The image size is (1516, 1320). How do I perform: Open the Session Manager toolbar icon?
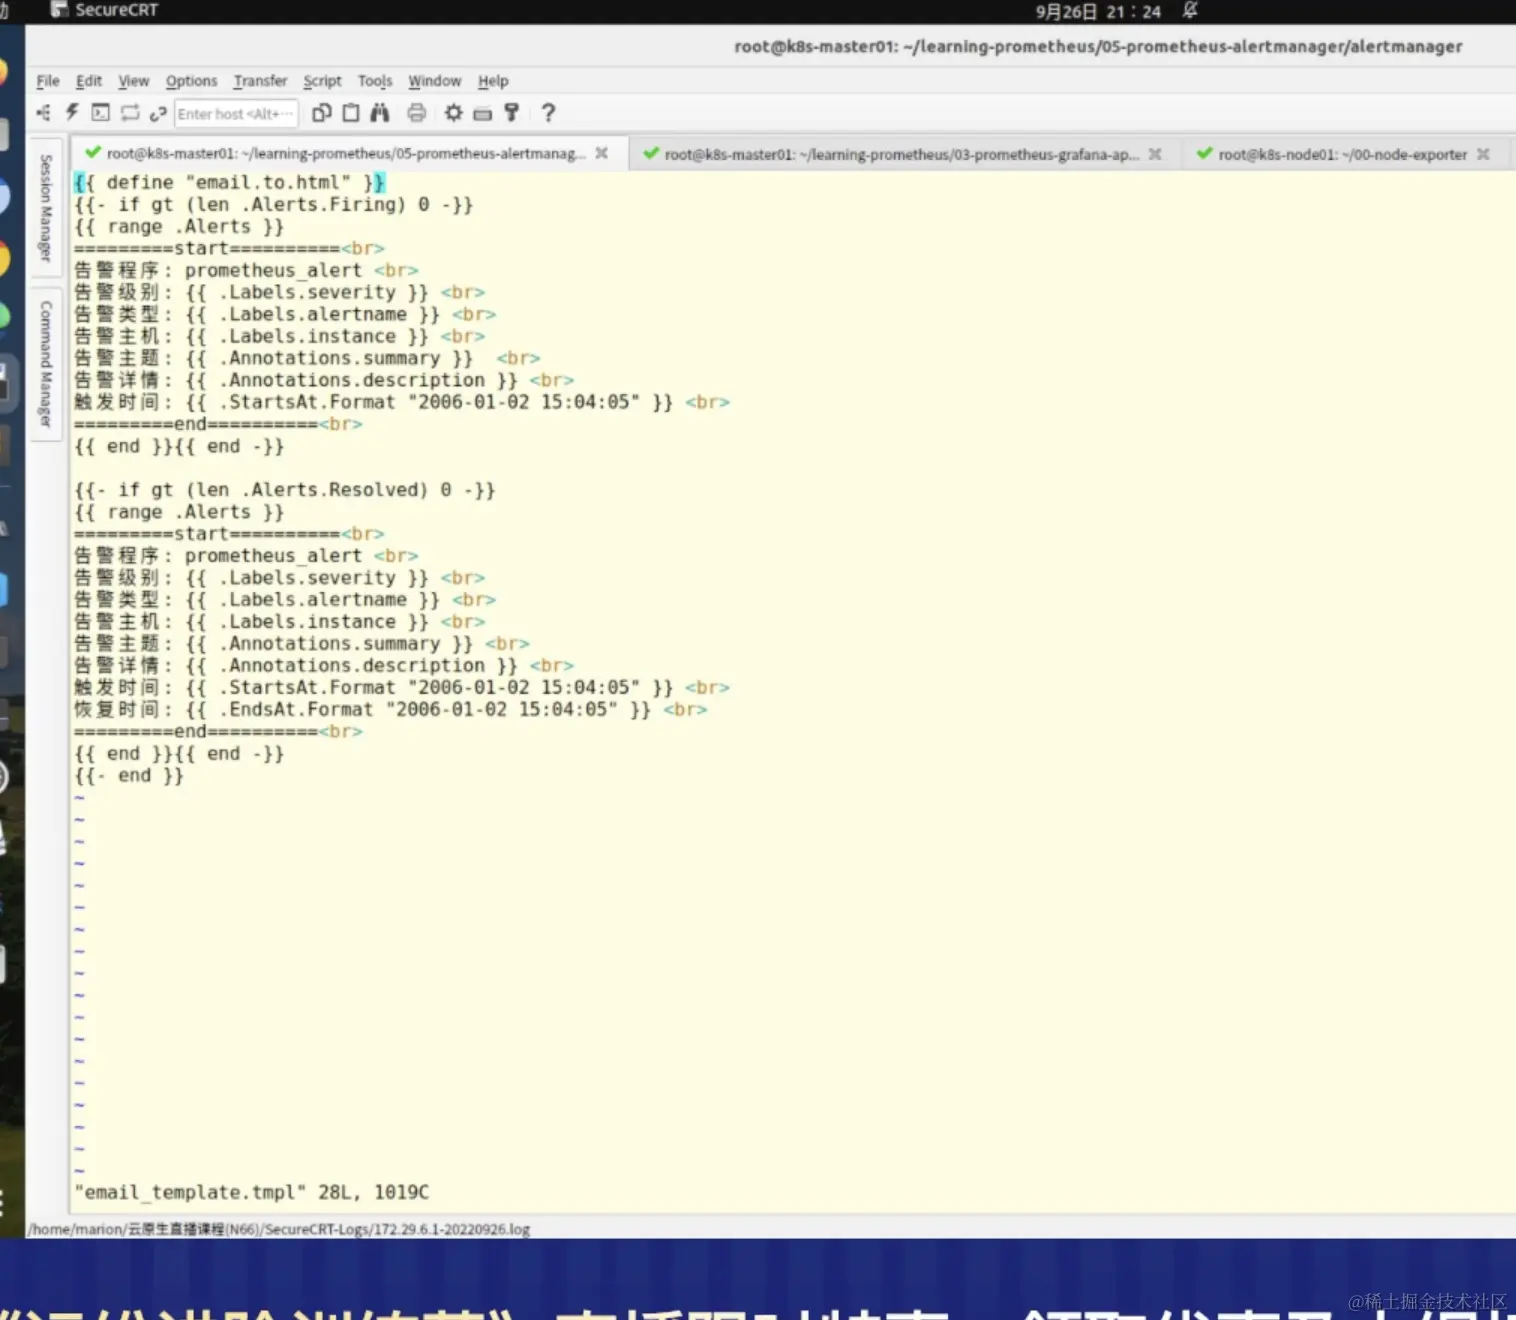pyautogui.click(x=43, y=113)
